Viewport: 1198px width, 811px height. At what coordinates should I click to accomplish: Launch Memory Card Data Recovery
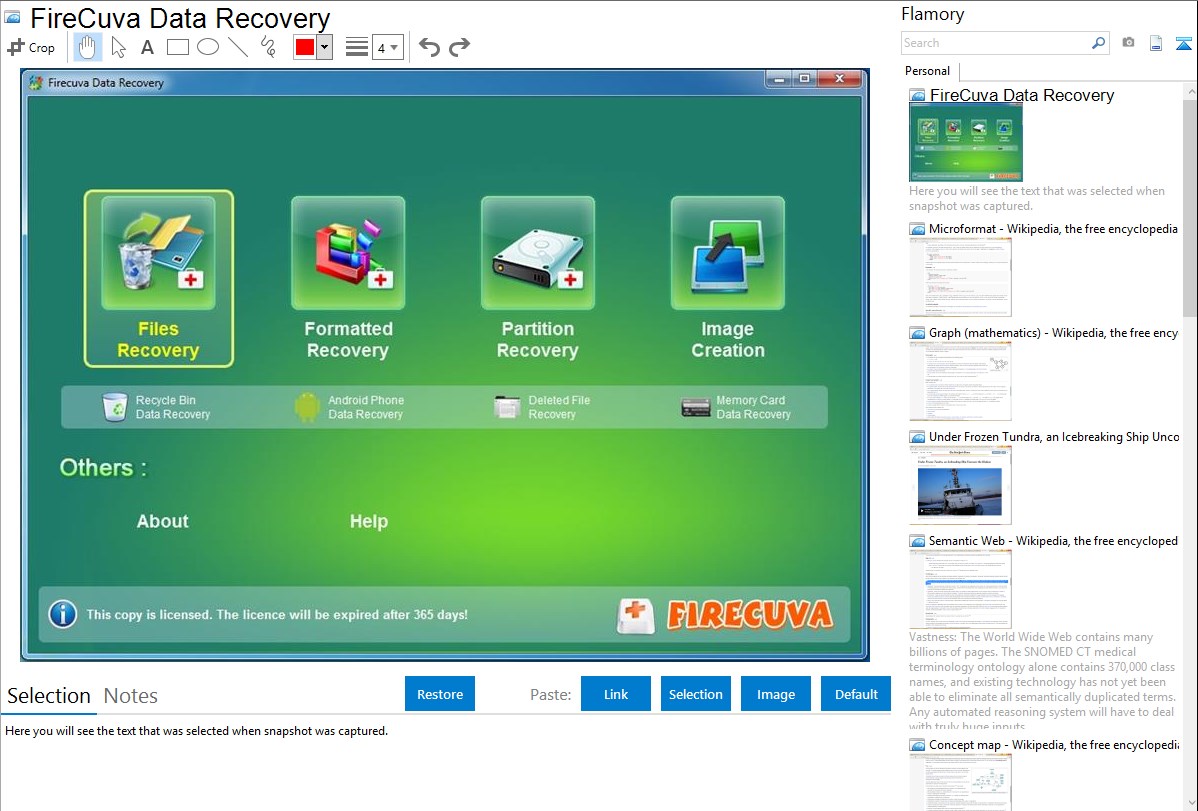click(x=736, y=407)
